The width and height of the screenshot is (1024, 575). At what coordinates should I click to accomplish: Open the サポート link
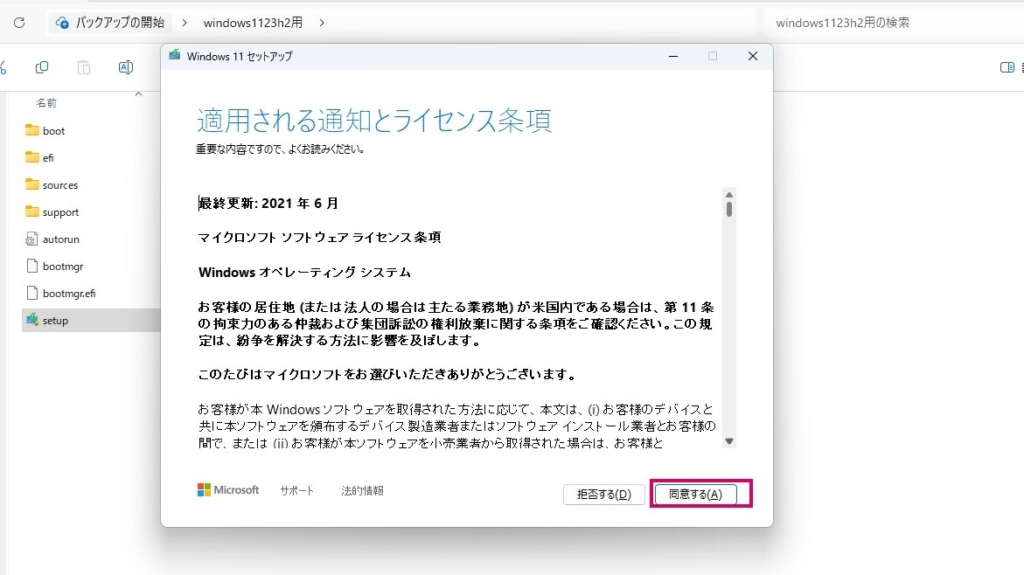click(297, 491)
